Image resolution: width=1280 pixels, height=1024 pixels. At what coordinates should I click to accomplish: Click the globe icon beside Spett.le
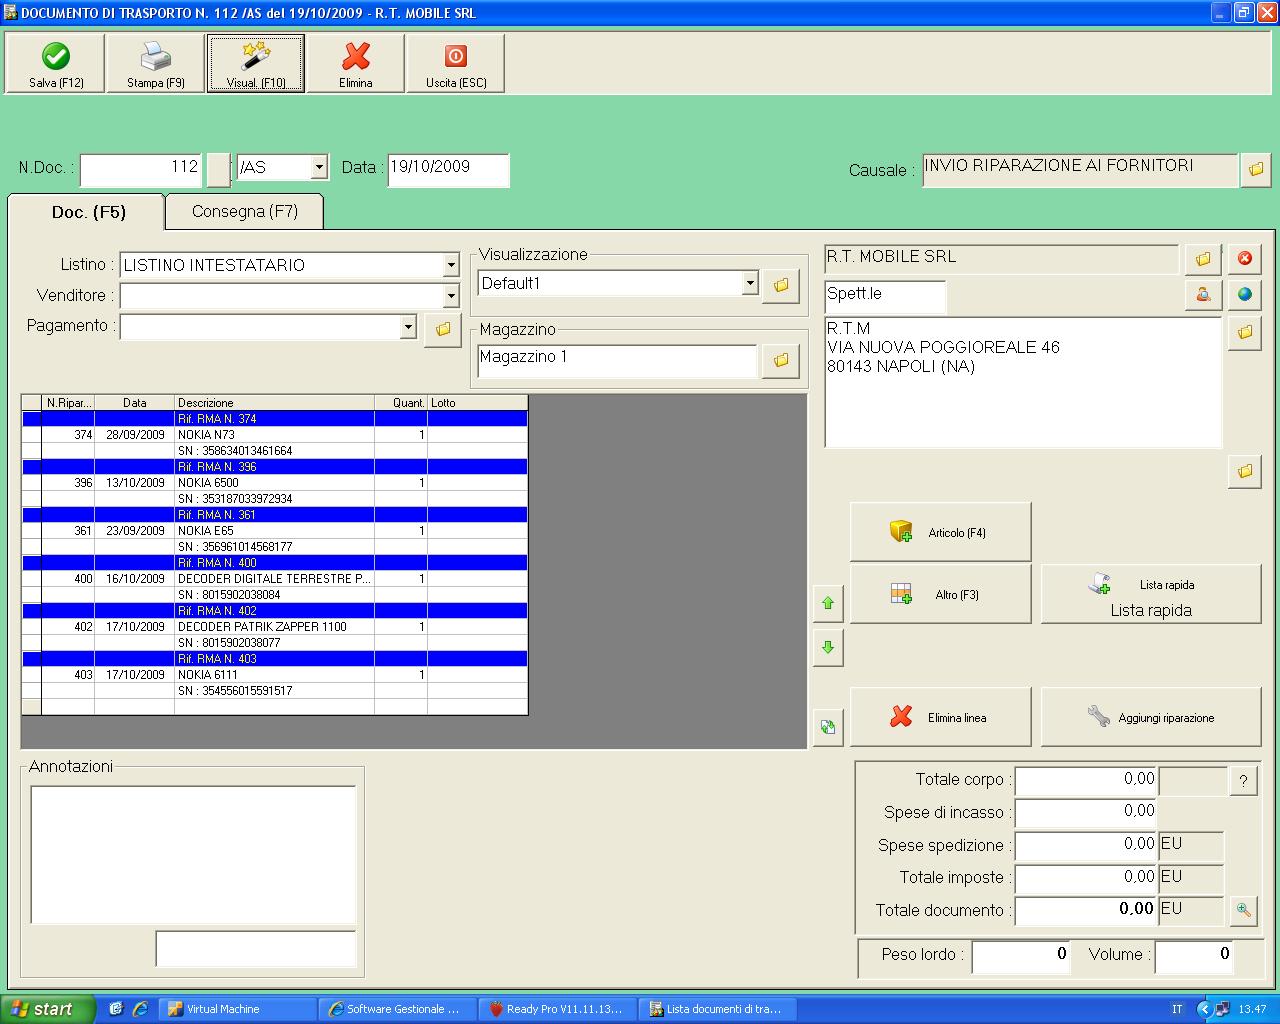[x=1244, y=295]
